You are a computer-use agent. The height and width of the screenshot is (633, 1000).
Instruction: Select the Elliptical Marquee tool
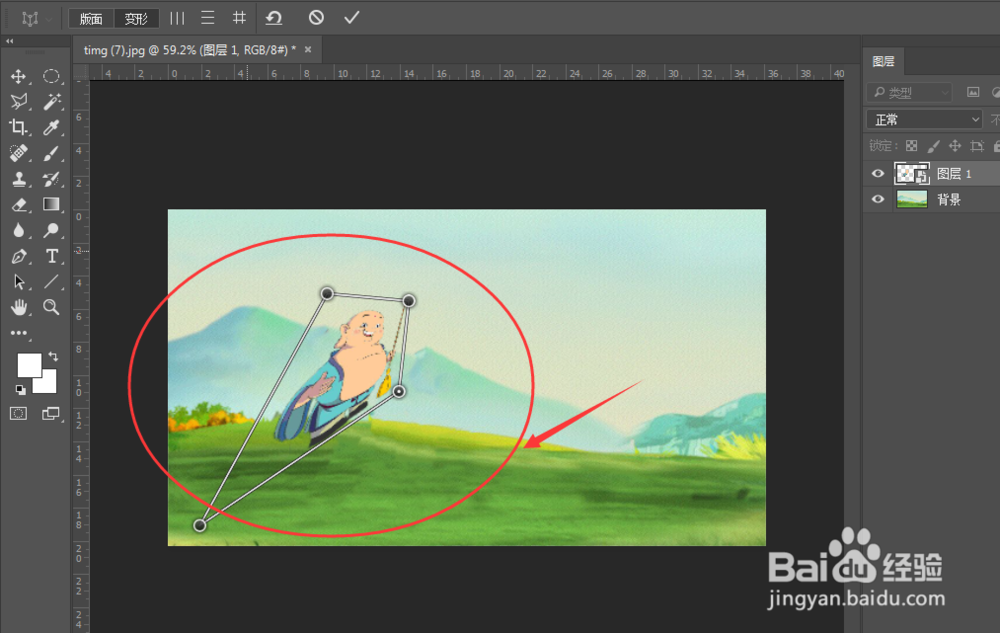click(x=51, y=76)
